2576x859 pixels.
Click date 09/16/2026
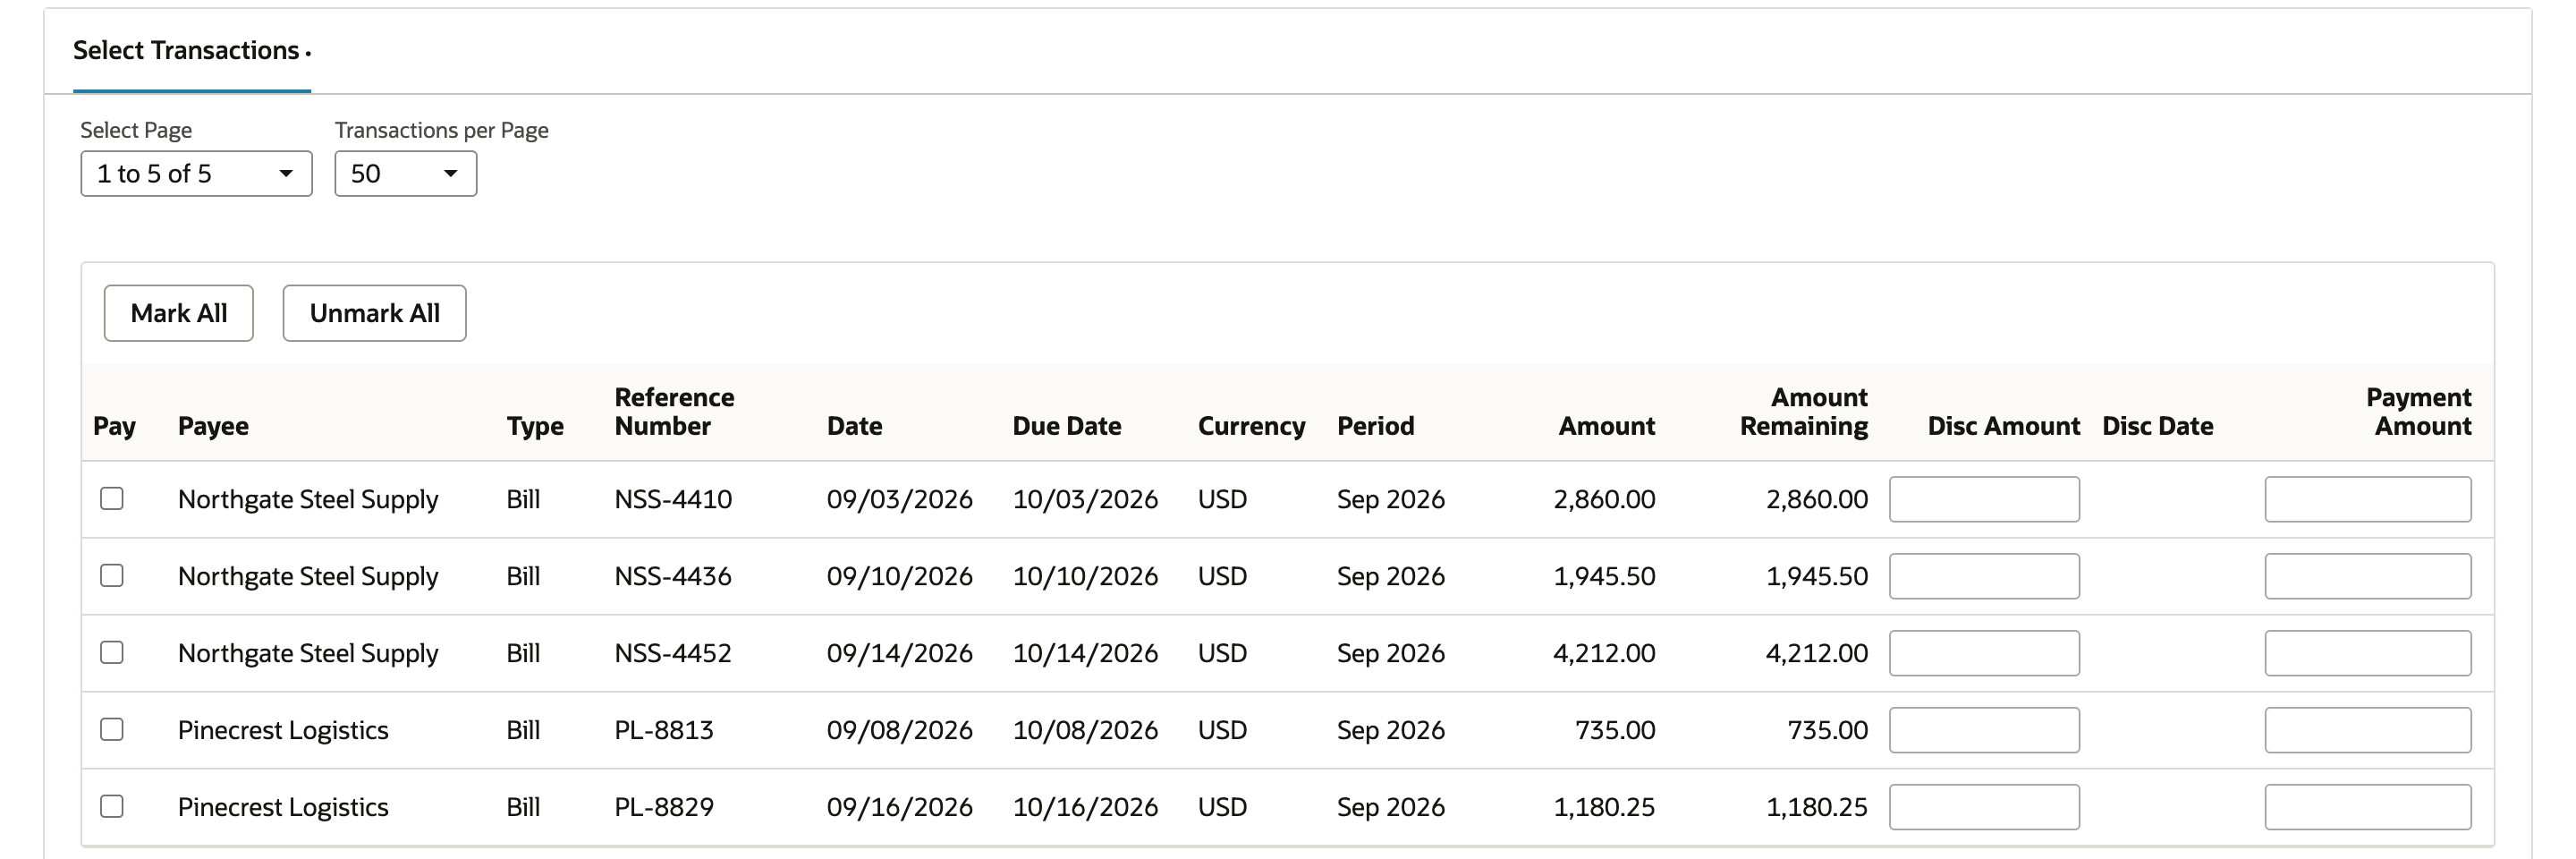click(x=899, y=807)
